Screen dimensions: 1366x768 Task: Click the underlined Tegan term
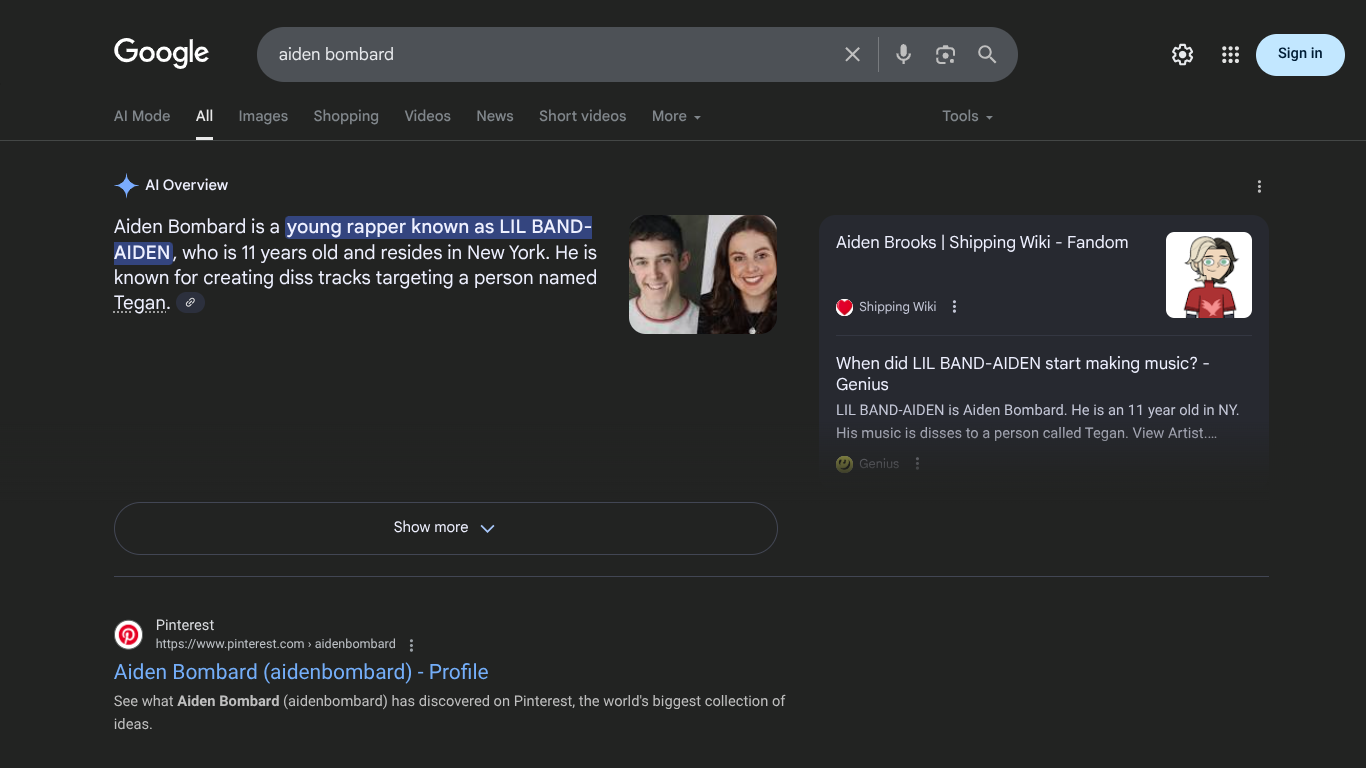pyautogui.click(x=140, y=303)
